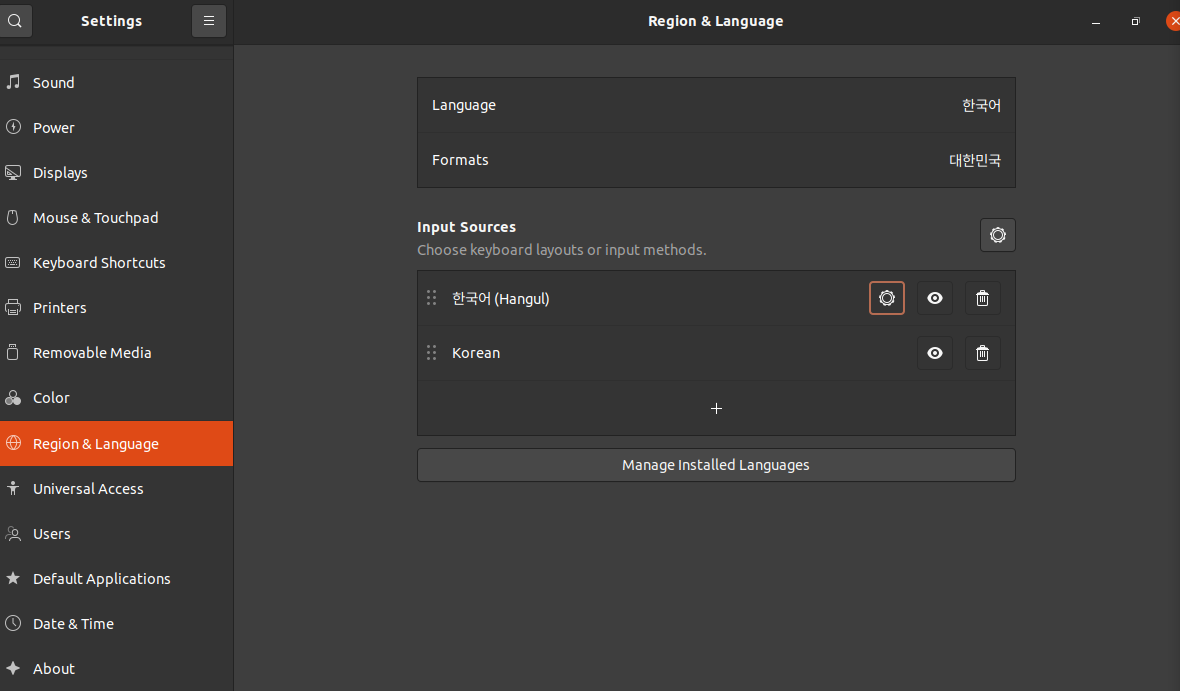
Task: Open the Universal Access panel
Action: [88, 489]
